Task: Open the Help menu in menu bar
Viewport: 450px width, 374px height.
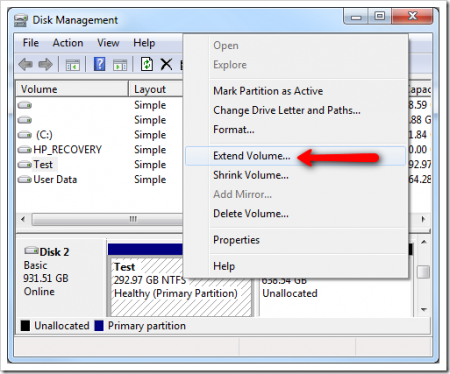Action: coord(144,43)
